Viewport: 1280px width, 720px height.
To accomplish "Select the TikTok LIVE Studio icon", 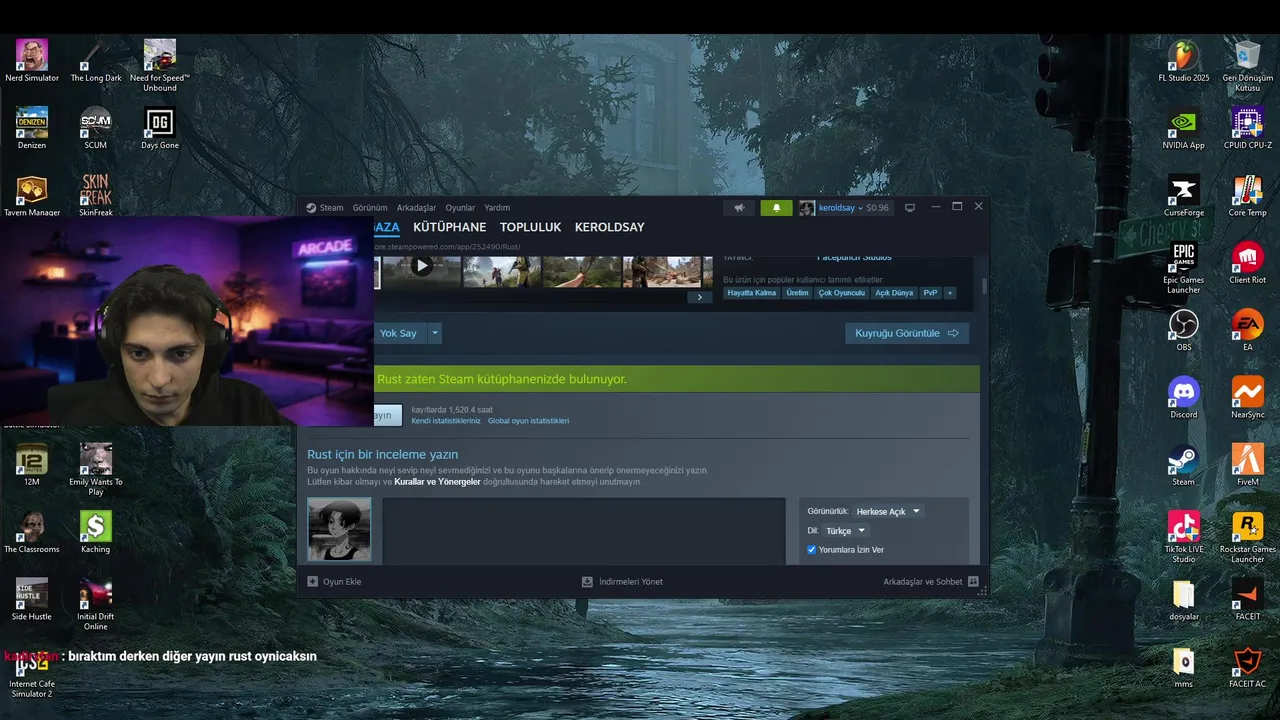I will (x=1184, y=535).
